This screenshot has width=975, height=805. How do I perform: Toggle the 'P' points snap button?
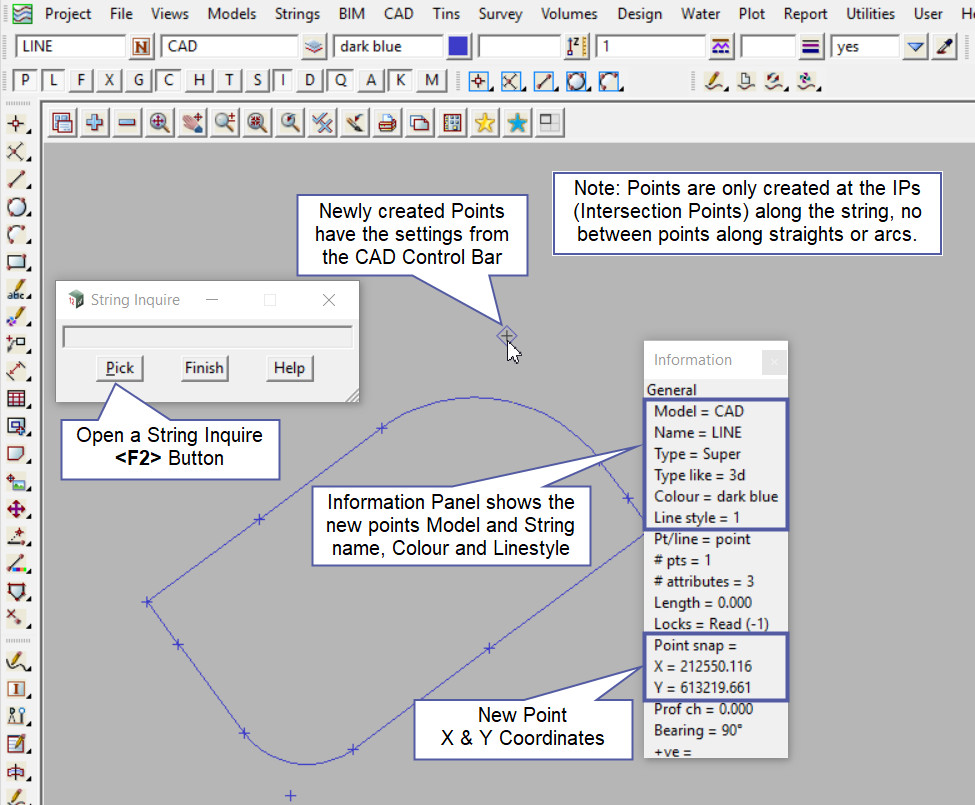[x=26, y=81]
